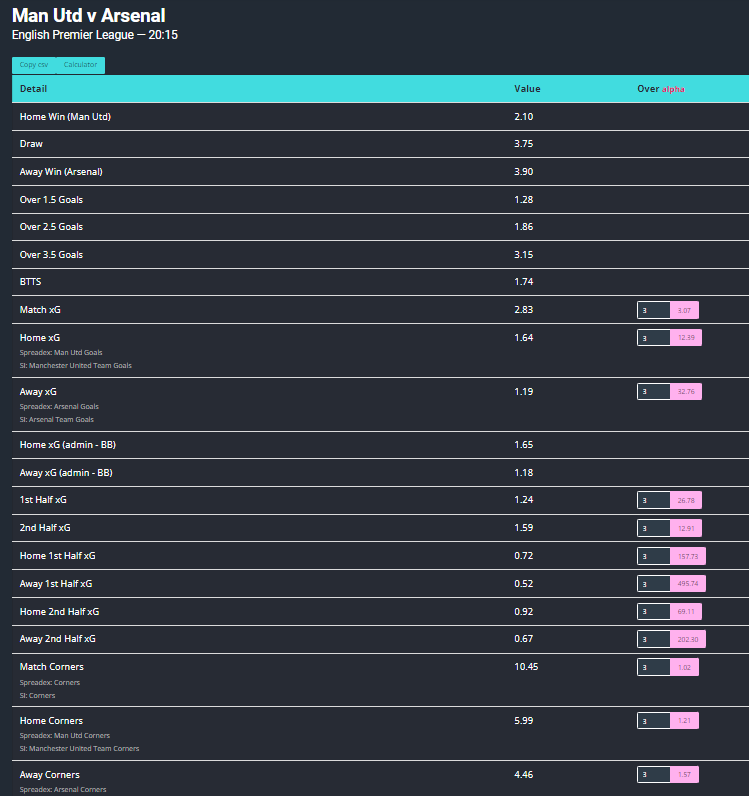Image resolution: width=749 pixels, height=796 pixels.
Task: Click the 3.75 draw value
Action: tap(524, 144)
